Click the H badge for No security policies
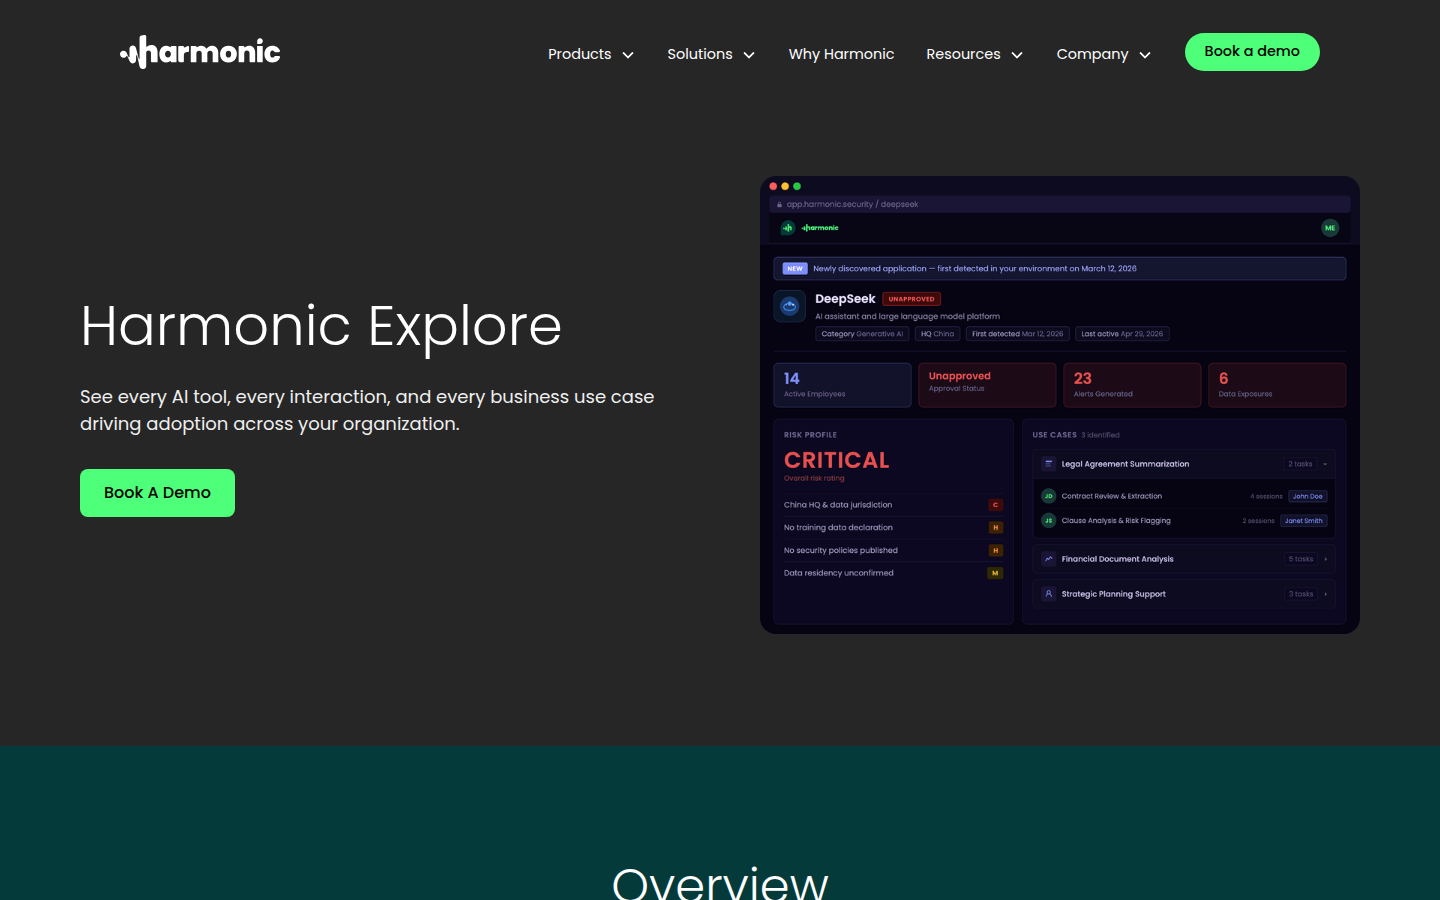The height and width of the screenshot is (900, 1440). (995, 550)
